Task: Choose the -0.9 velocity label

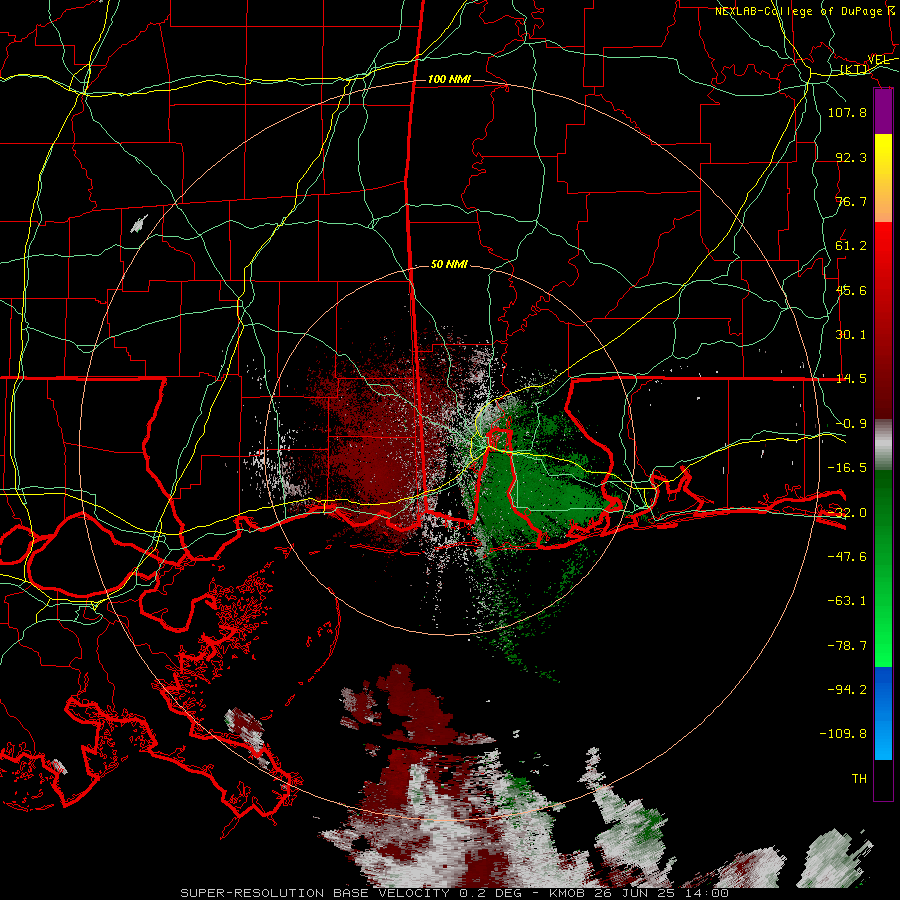Action: tap(851, 424)
